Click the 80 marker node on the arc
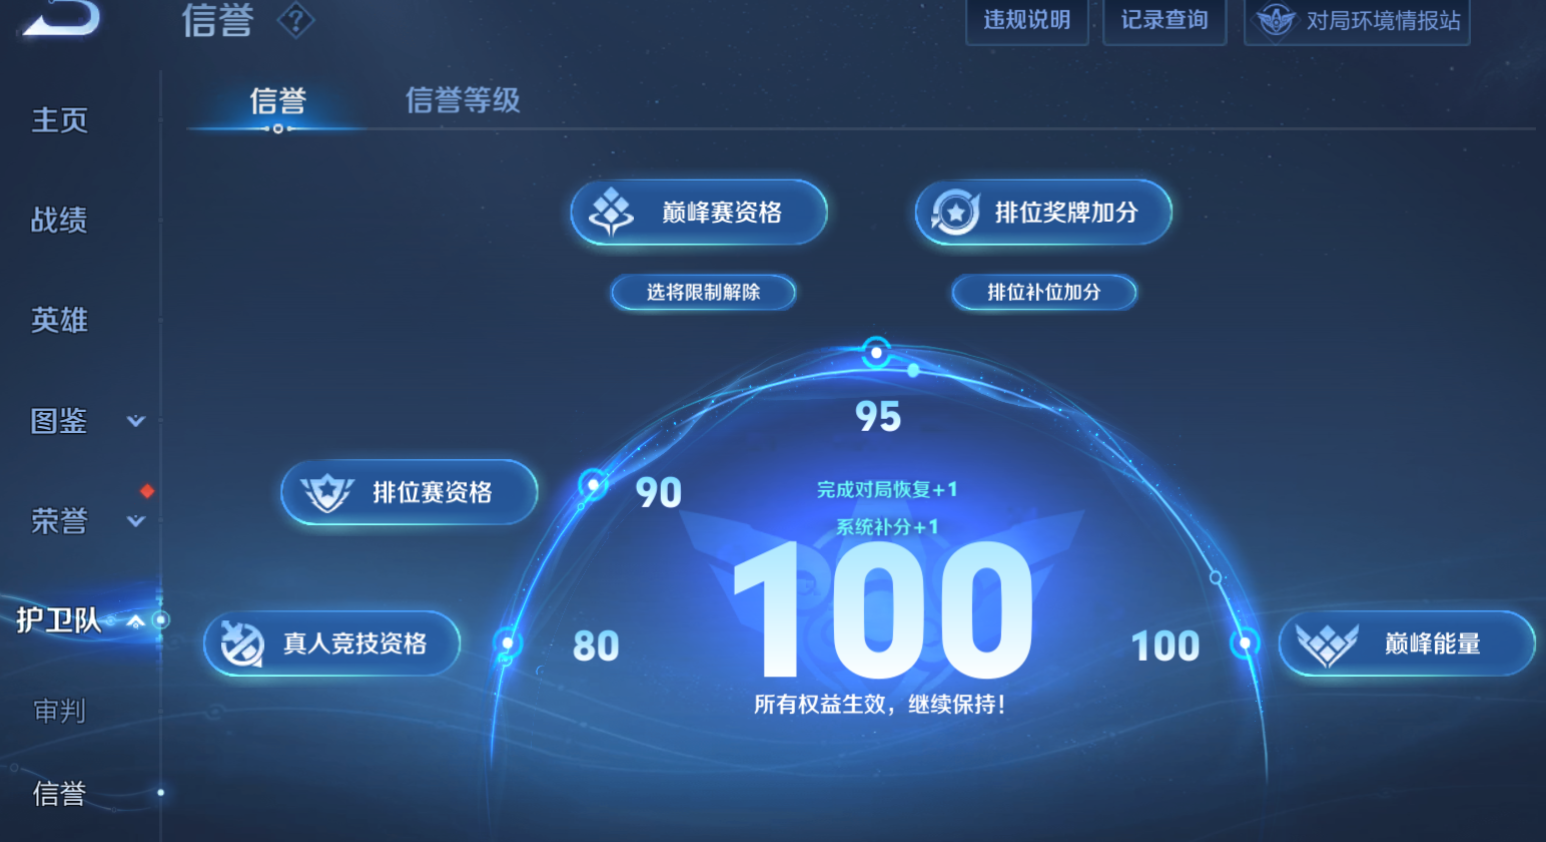 click(508, 643)
